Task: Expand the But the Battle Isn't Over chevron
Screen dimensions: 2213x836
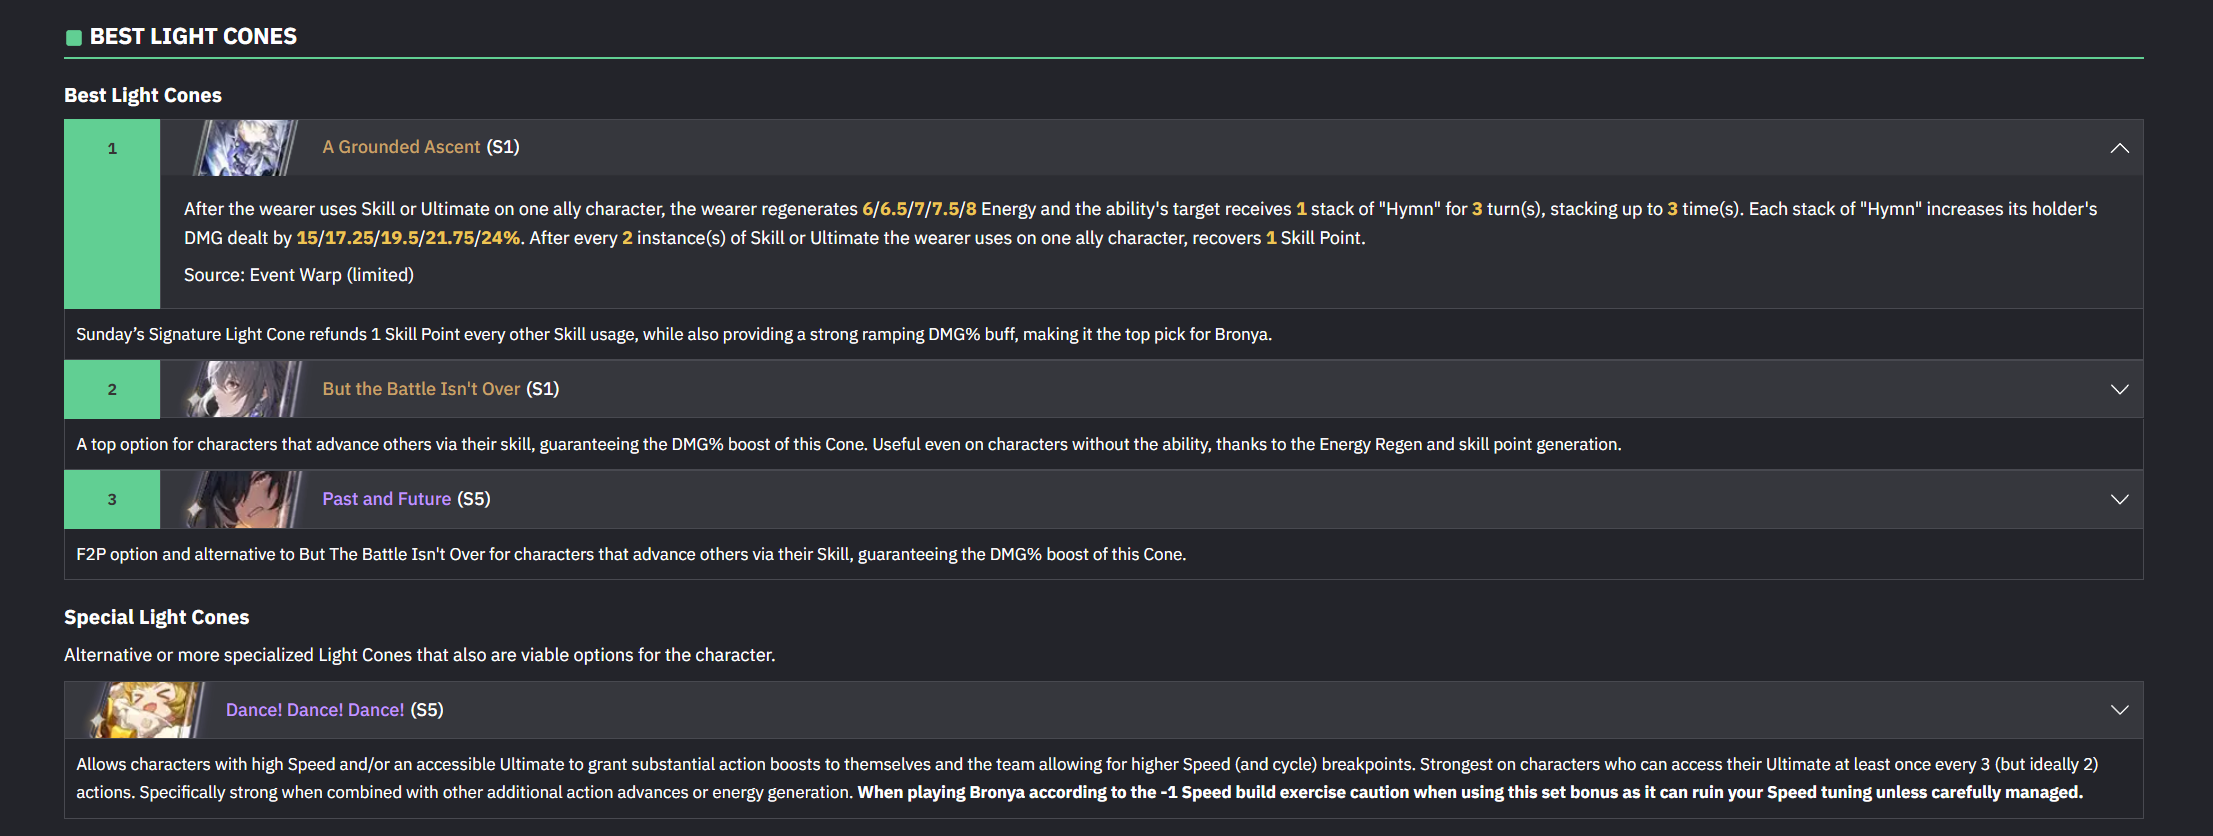Action: pyautogui.click(x=2119, y=389)
